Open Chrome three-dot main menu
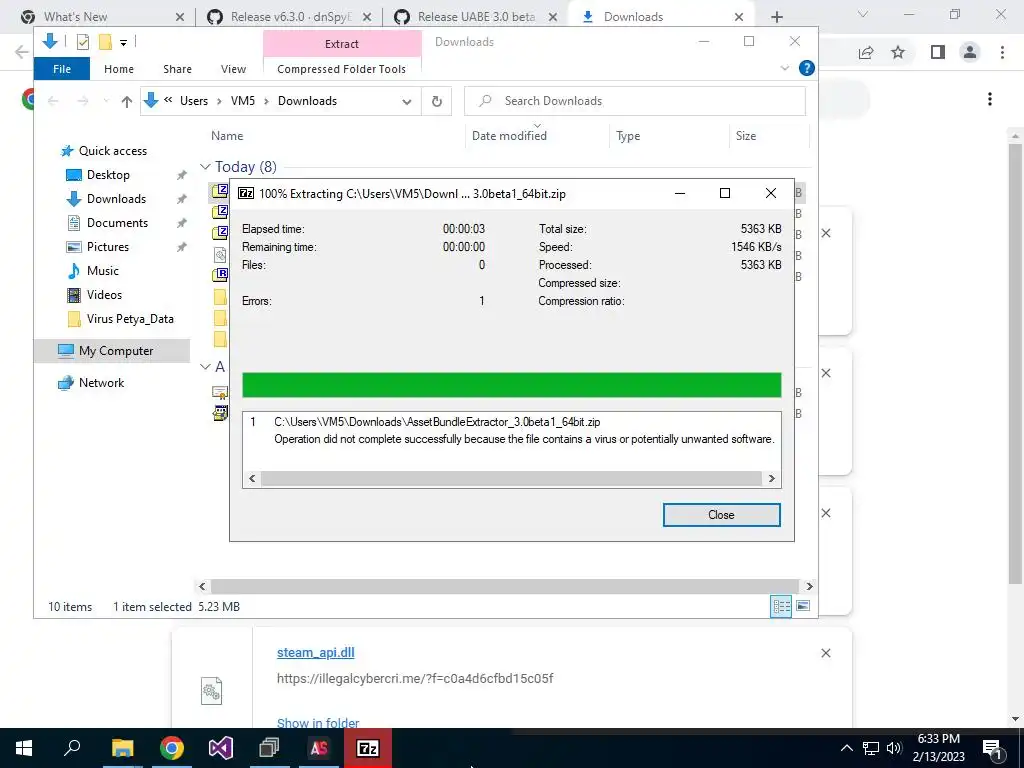Image resolution: width=1024 pixels, height=768 pixels. (1002, 52)
